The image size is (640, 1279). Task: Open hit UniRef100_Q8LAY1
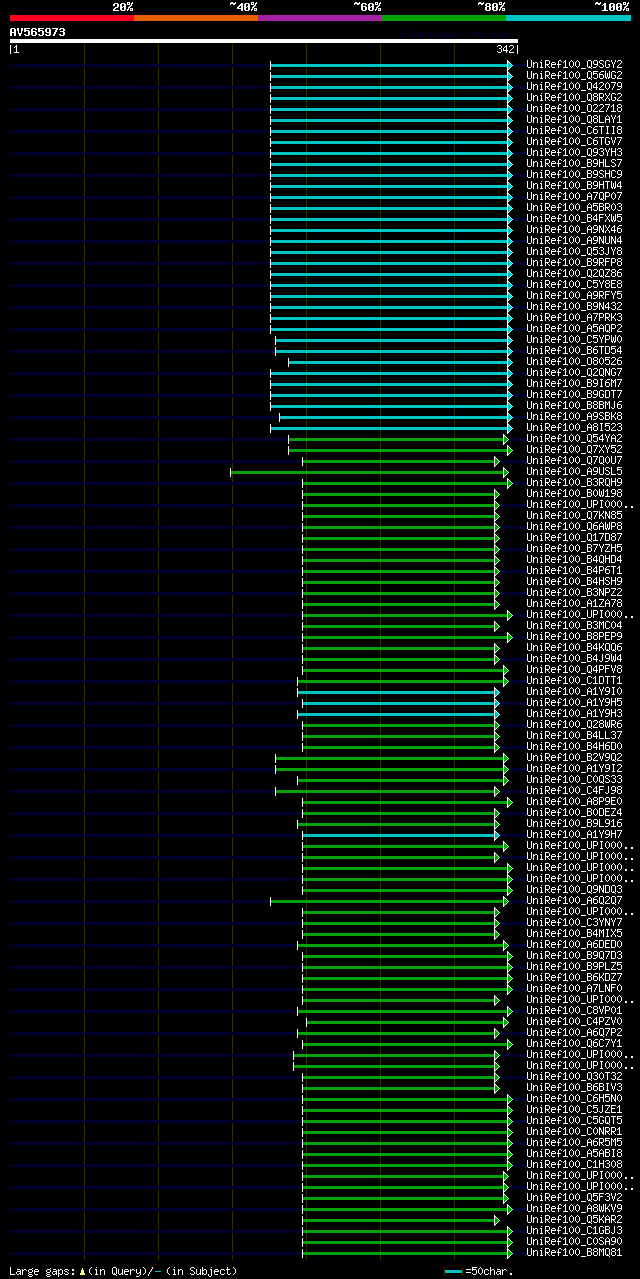574,119
